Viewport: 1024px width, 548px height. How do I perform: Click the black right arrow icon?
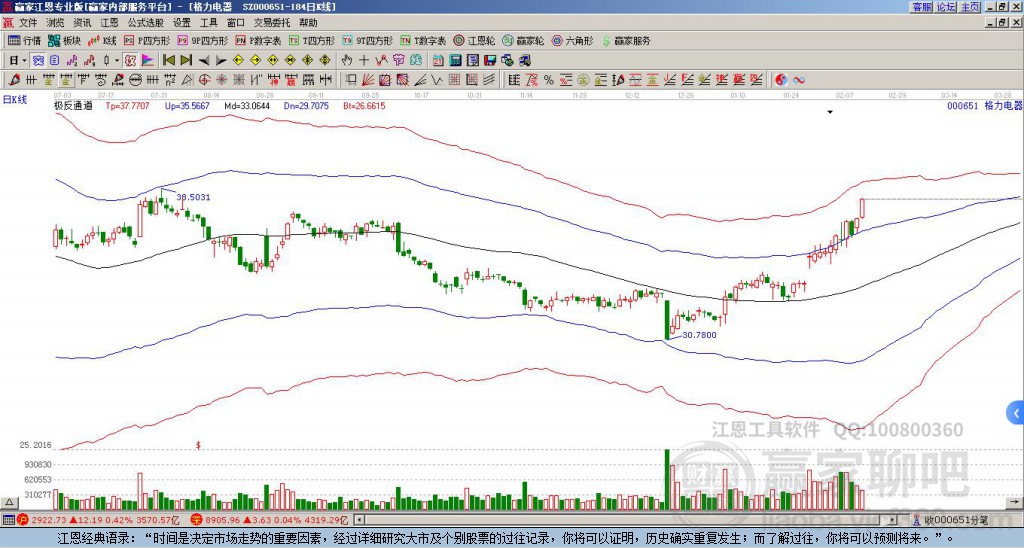pyautogui.click(x=221, y=61)
